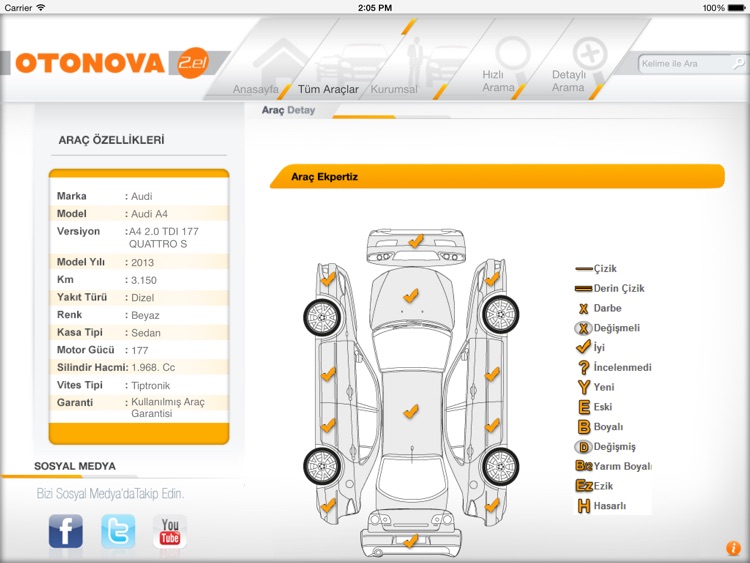The image size is (750, 563).
Task: Click the ARAÇ ÖZELLİKLERİ heading
Action: (x=111, y=140)
